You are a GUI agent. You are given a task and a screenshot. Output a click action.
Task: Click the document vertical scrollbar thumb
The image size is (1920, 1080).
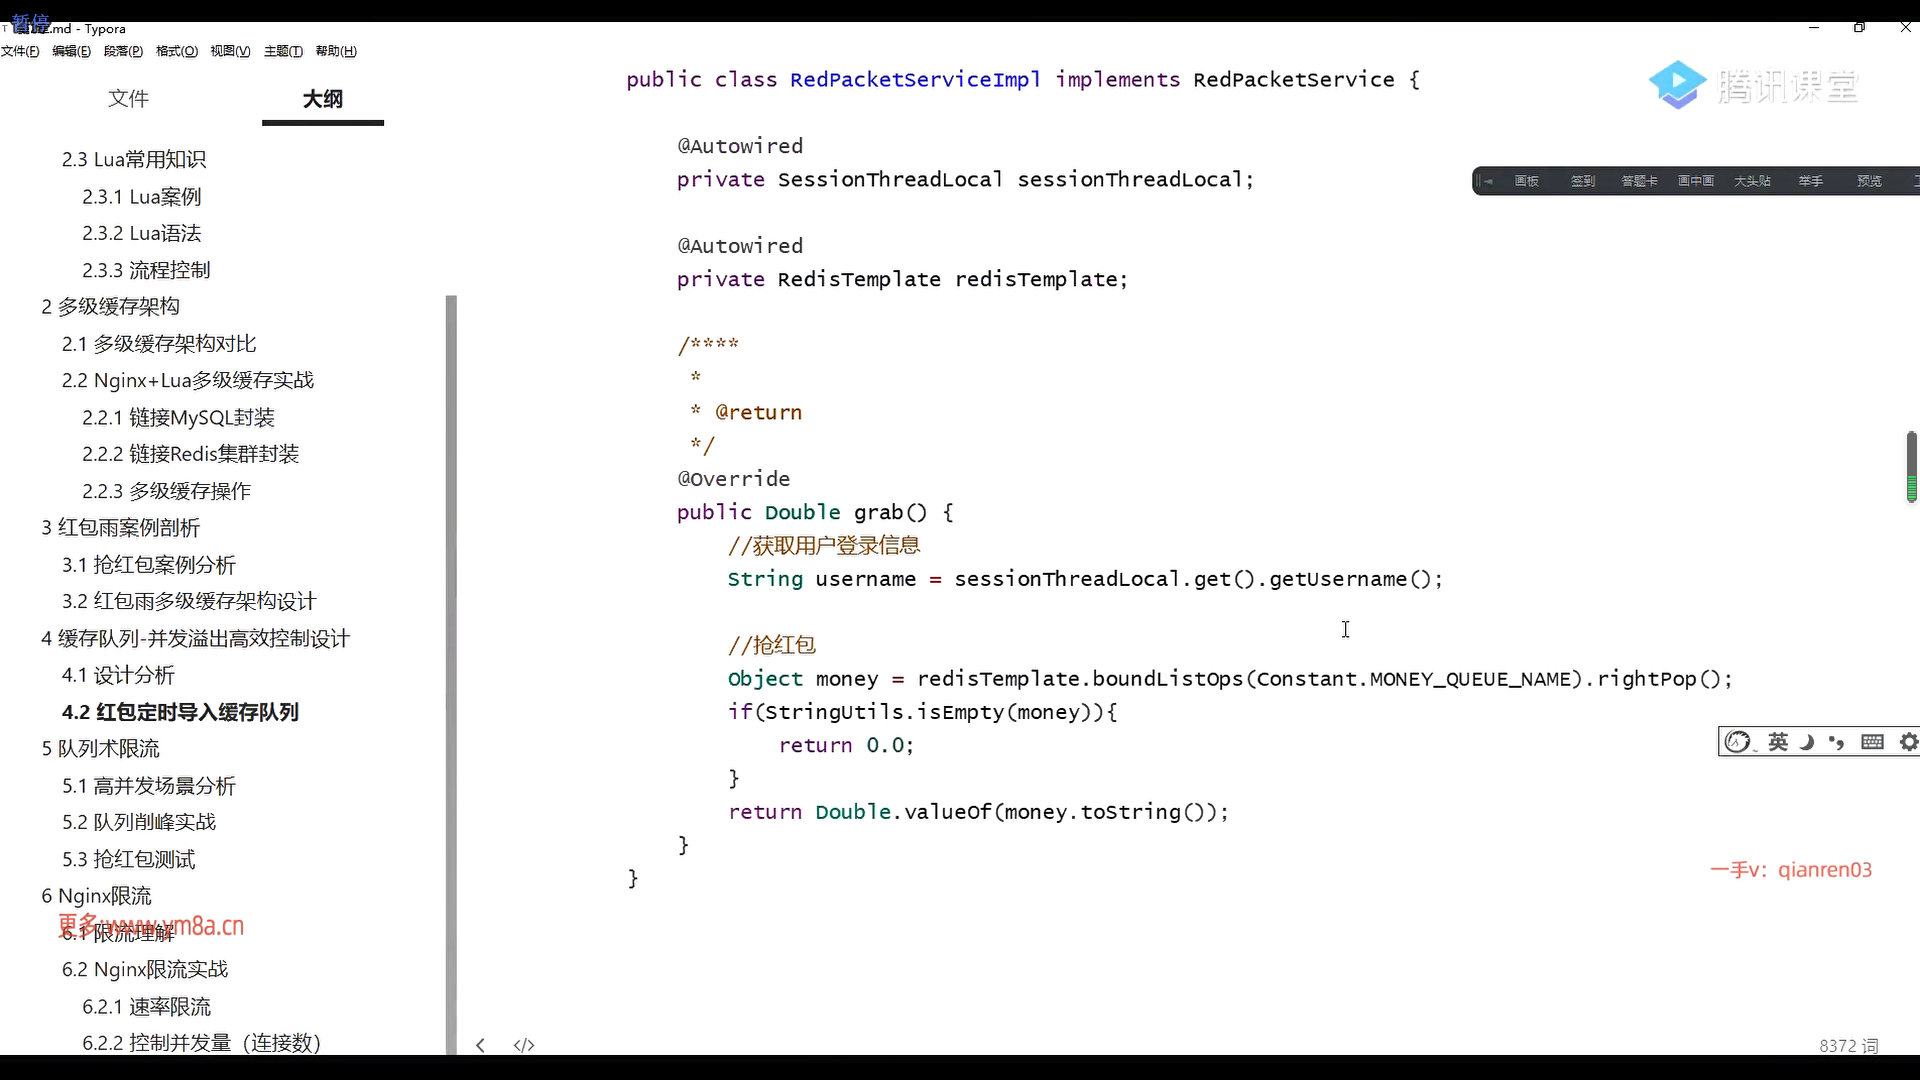tap(1911, 466)
